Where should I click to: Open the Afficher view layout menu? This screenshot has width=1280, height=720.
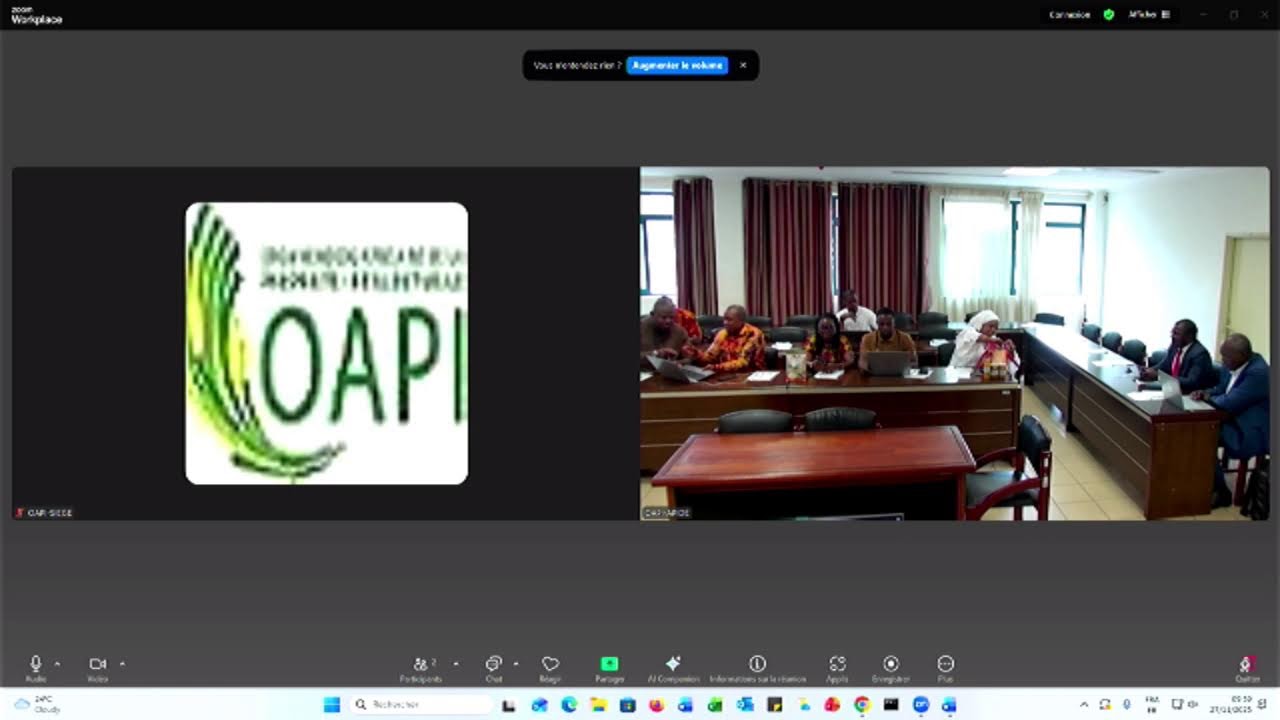click(x=1149, y=15)
